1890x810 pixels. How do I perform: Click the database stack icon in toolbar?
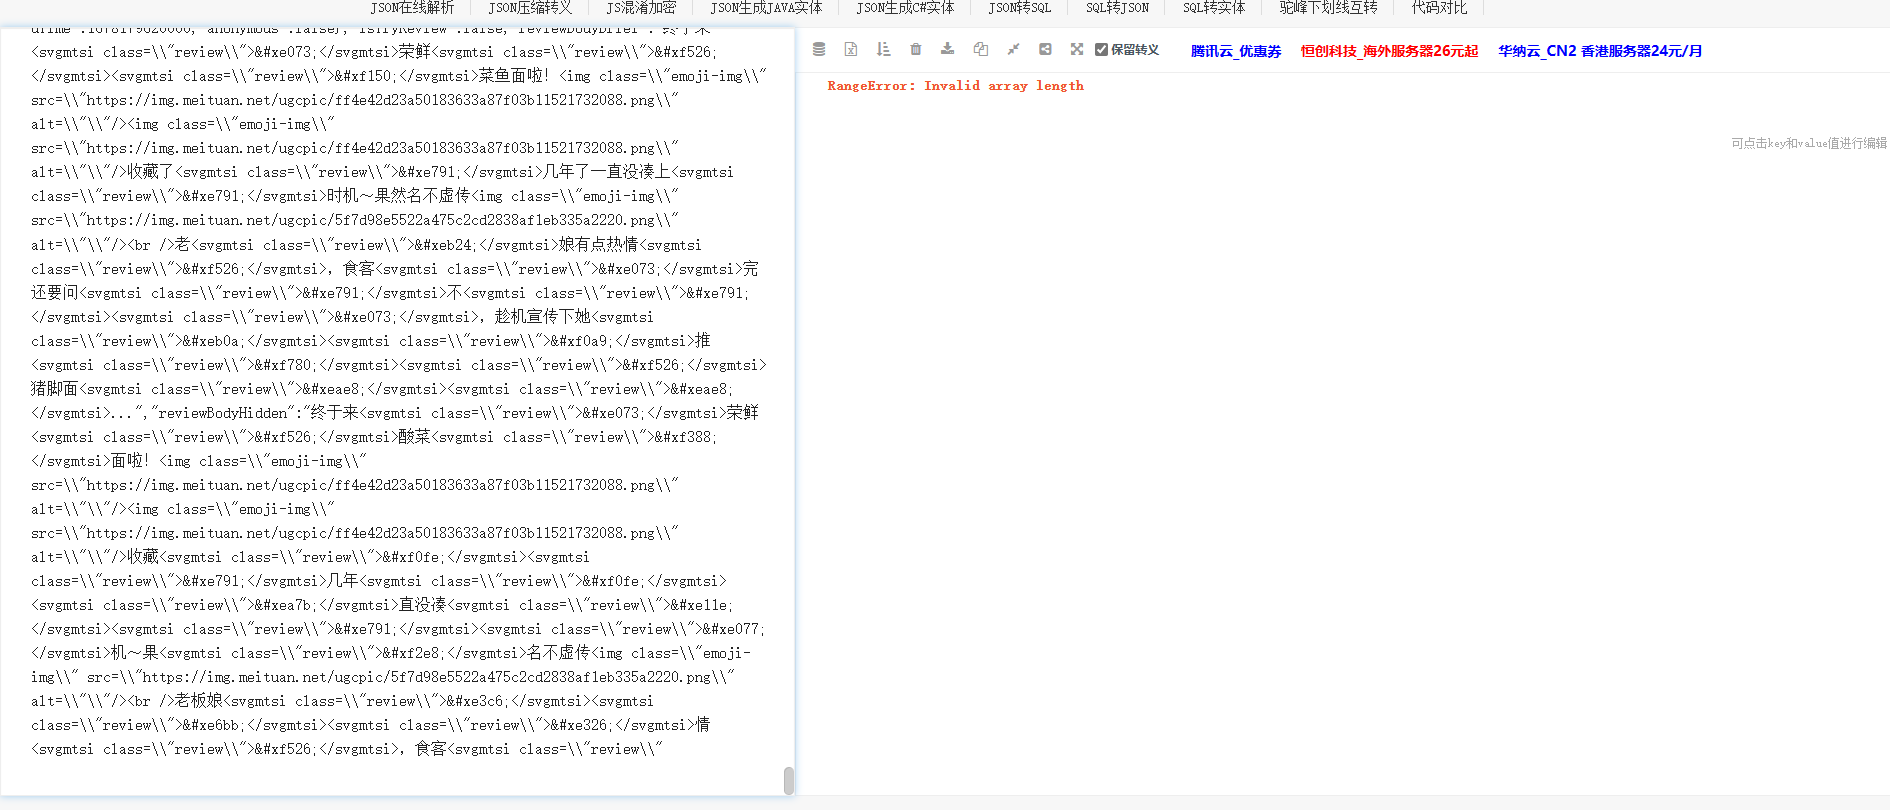click(819, 49)
